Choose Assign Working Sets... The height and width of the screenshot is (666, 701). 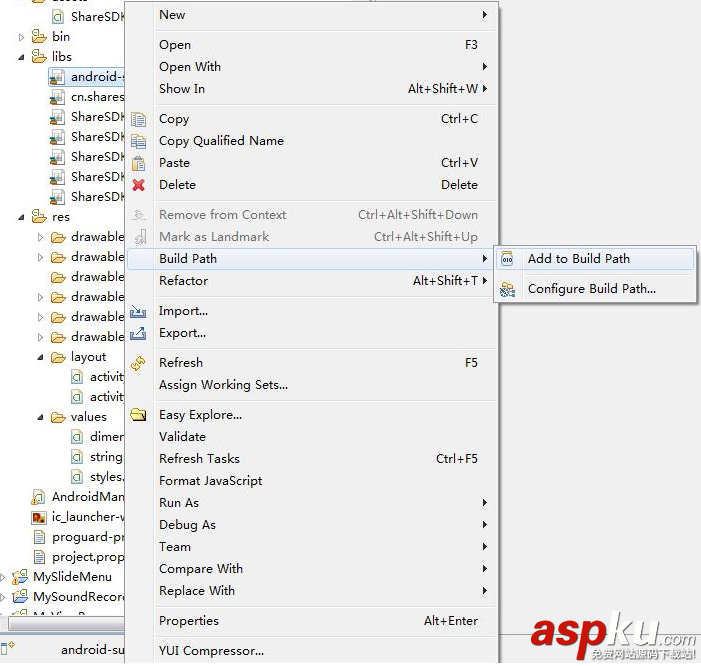coord(313,385)
